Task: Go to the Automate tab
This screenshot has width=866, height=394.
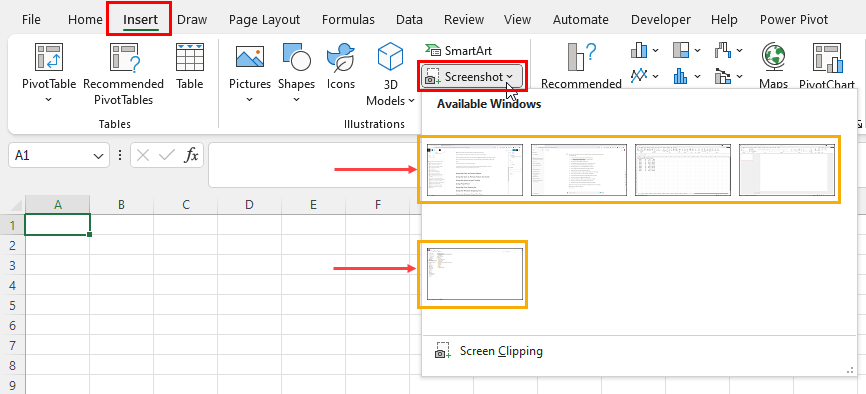Action: pos(580,20)
